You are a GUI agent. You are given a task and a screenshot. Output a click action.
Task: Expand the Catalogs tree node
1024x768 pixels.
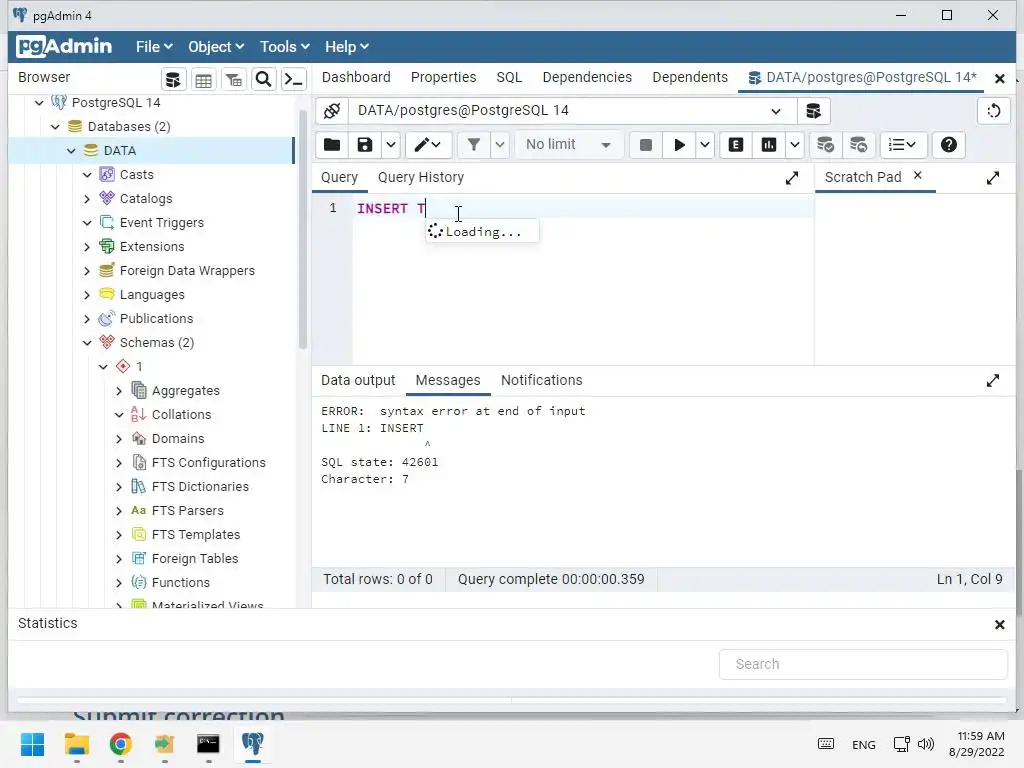click(x=87, y=199)
